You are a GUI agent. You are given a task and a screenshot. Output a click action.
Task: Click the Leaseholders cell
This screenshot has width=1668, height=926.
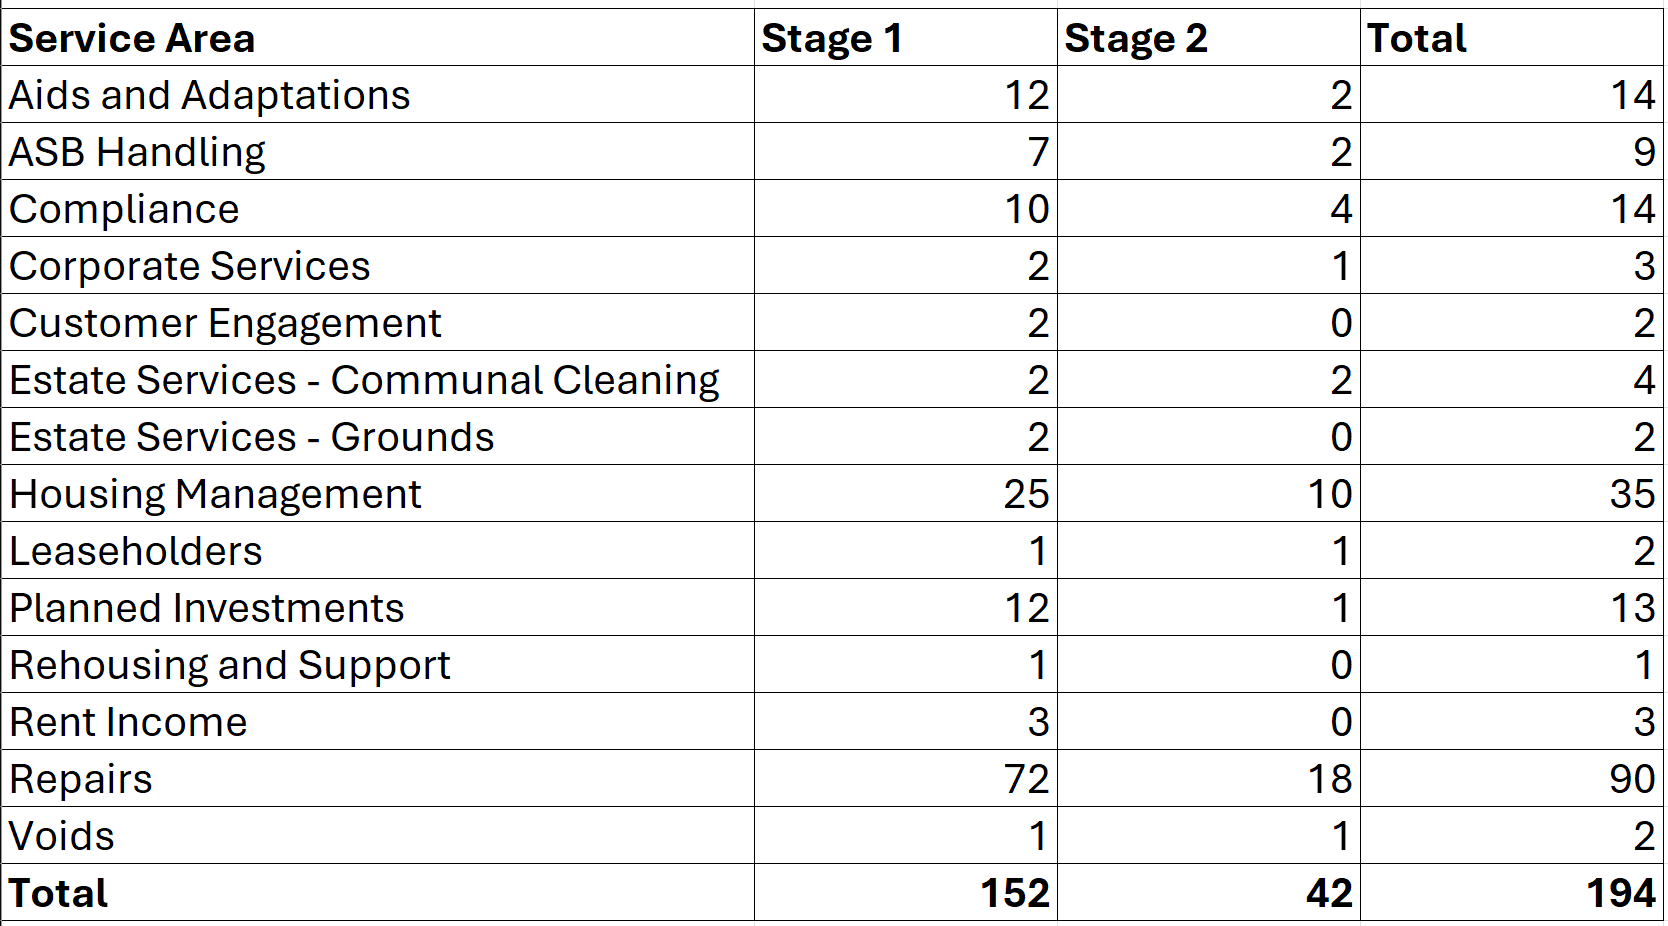[136, 552]
